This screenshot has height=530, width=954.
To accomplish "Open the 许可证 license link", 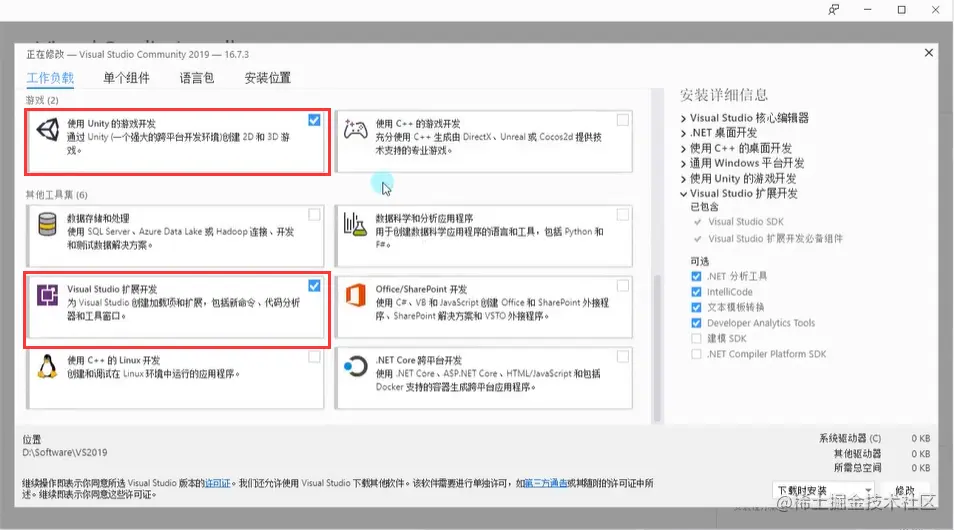I will (x=217, y=483).
